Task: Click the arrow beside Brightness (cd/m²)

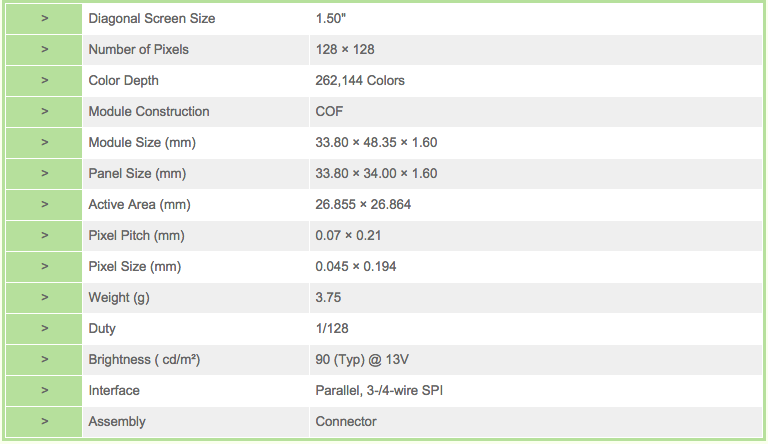Action: click(45, 359)
